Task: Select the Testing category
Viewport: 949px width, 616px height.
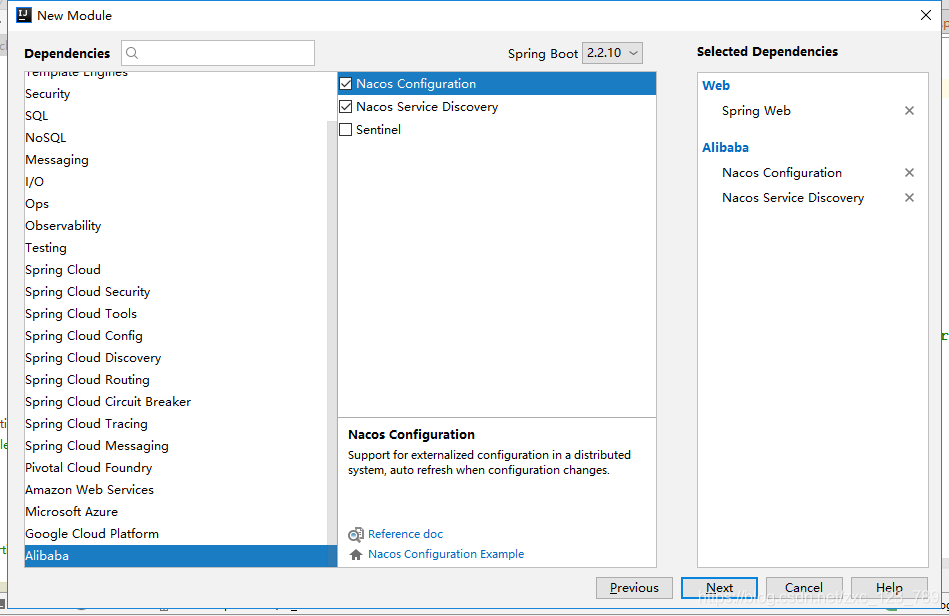Action: click(176, 247)
